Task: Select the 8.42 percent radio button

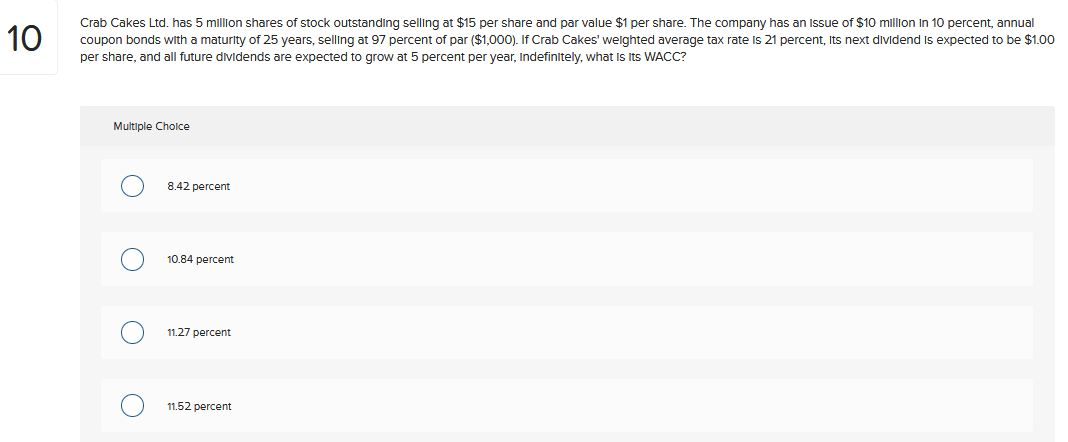Action: click(x=131, y=187)
